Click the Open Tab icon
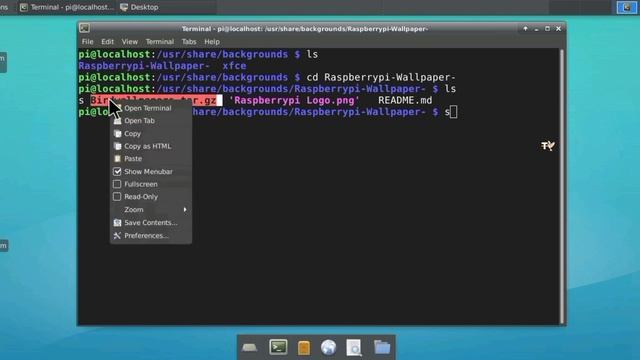Screen dimensions: 640x360 (x=118, y=121)
